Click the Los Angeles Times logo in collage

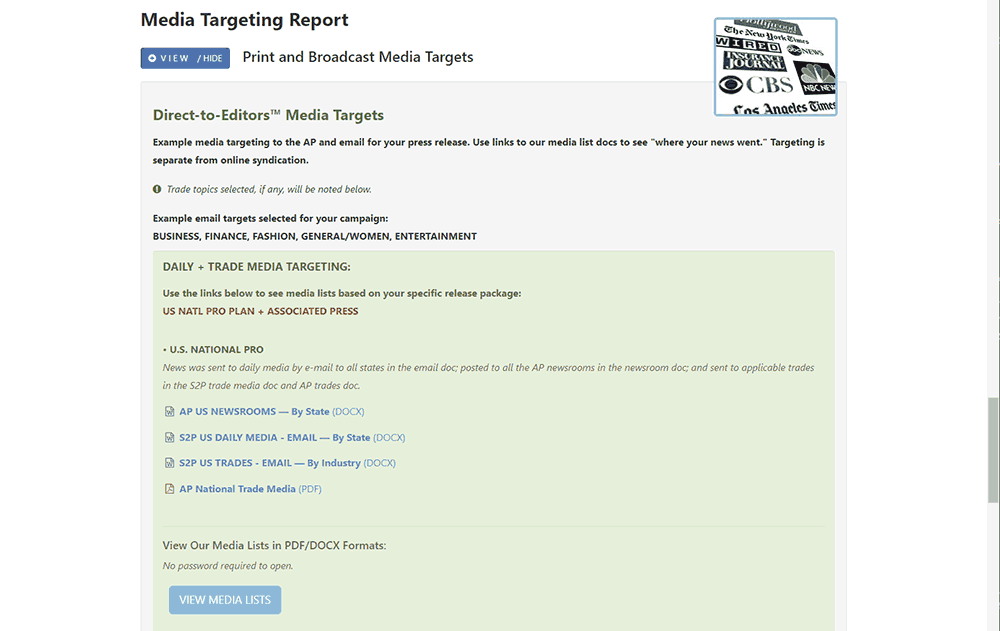click(x=784, y=107)
